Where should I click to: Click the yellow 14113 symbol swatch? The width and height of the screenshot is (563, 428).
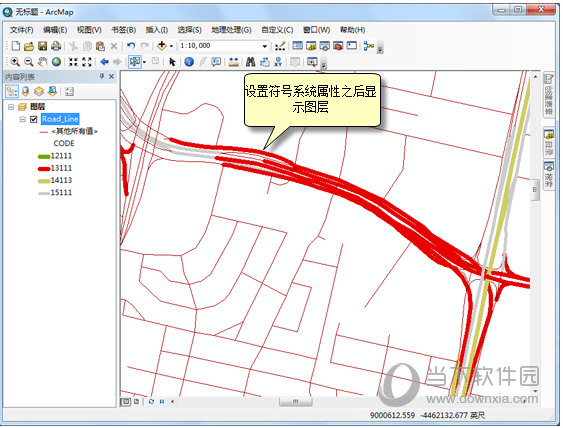coord(44,181)
